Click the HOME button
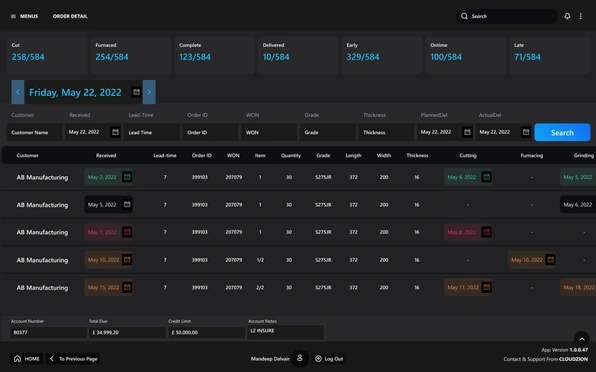596x372 pixels. (x=27, y=359)
